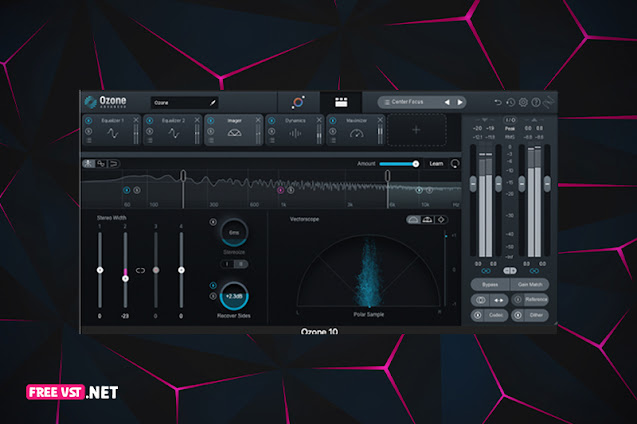637x424 pixels.
Task: Toggle power for the Equalizer 2 module
Action: pyautogui.click(x=150, y=121)
